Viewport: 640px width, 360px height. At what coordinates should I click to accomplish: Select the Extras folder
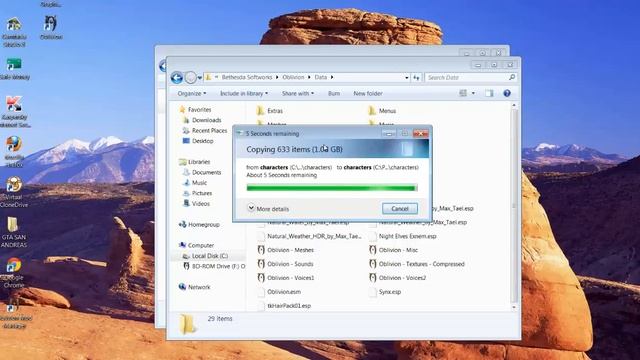270,111
